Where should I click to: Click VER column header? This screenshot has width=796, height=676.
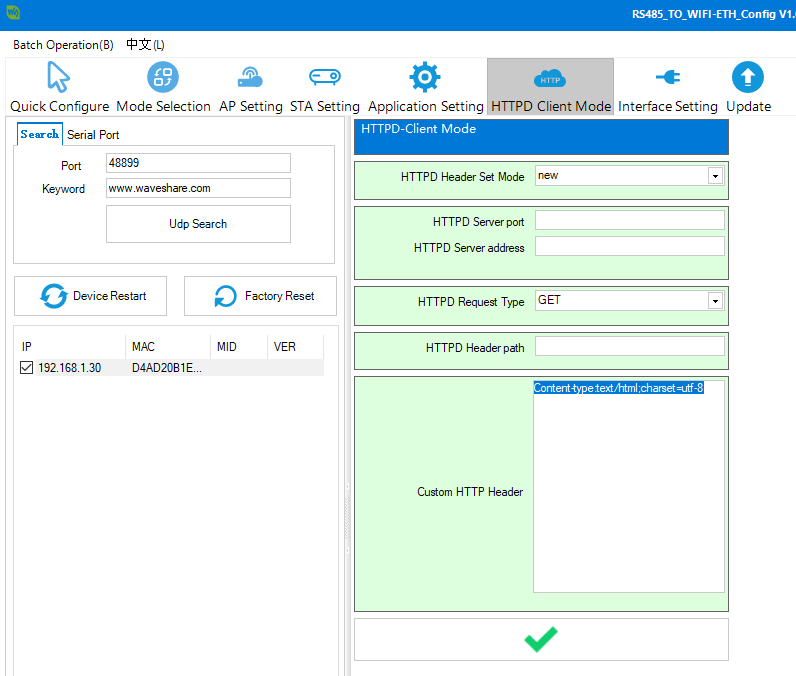pos(295,347)
